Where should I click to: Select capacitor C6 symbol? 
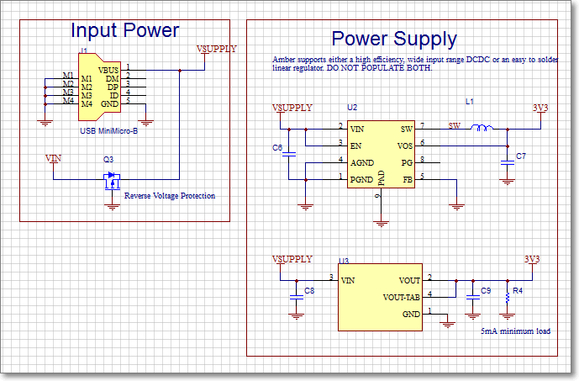click(289, 154)
